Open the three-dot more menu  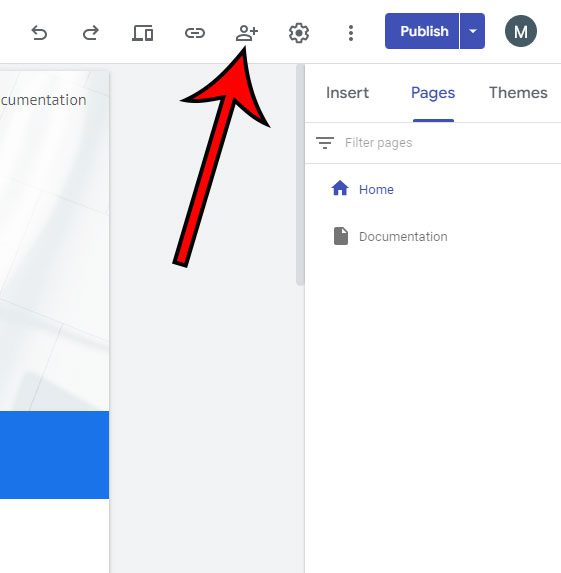point(351,33)
